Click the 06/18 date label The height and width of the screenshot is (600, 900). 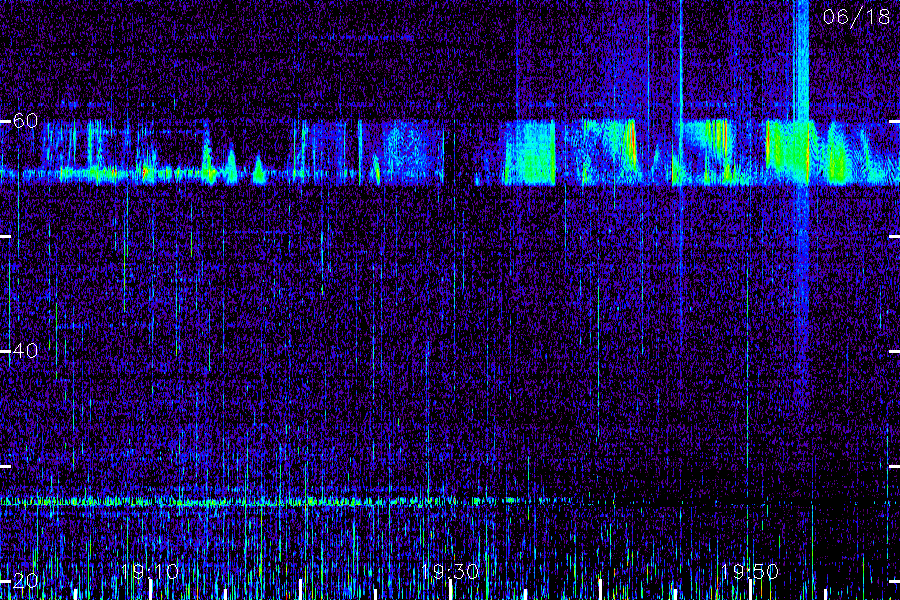click(856, 17)
